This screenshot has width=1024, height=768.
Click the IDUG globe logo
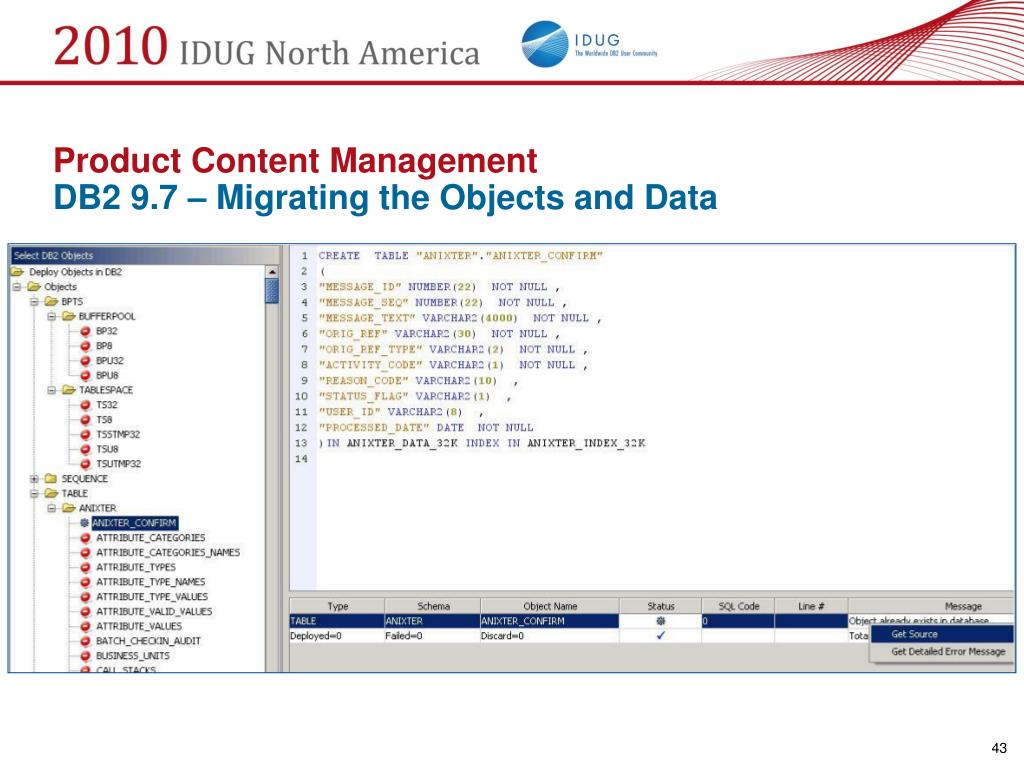[x=545, y=44]
